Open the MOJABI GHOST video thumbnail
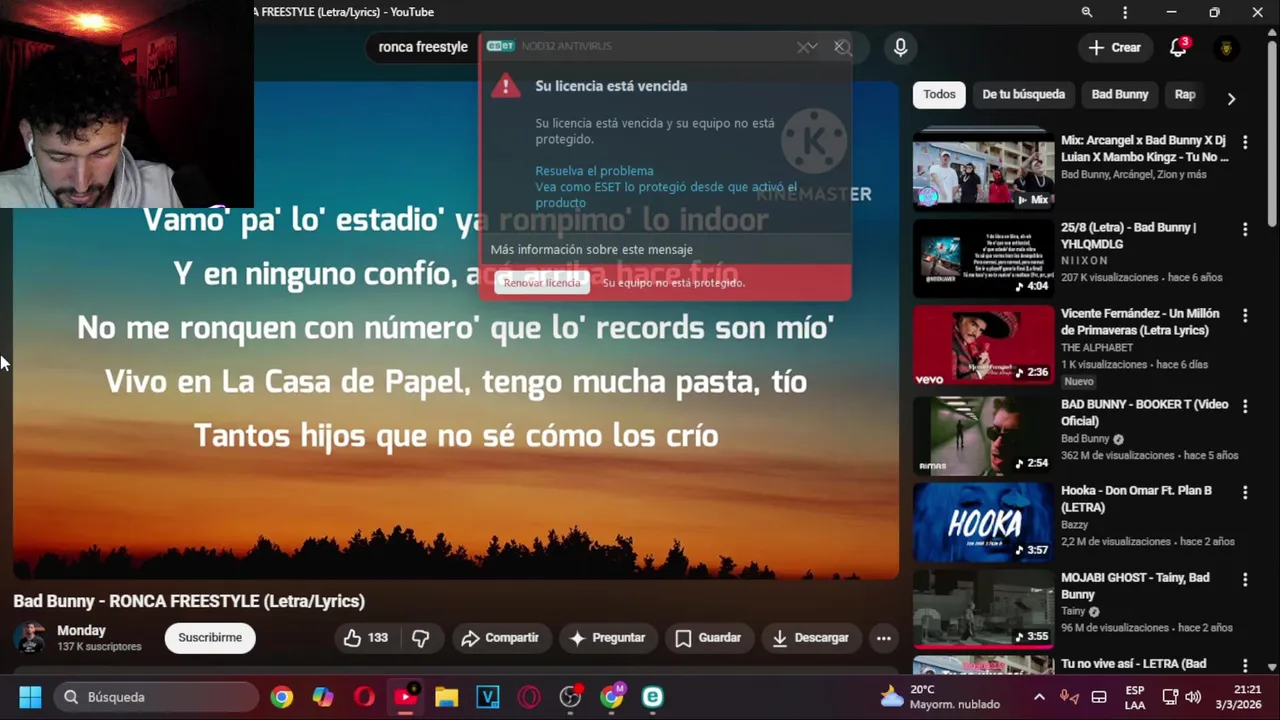This screenshot has width=1280, height=720. [983, 609]
